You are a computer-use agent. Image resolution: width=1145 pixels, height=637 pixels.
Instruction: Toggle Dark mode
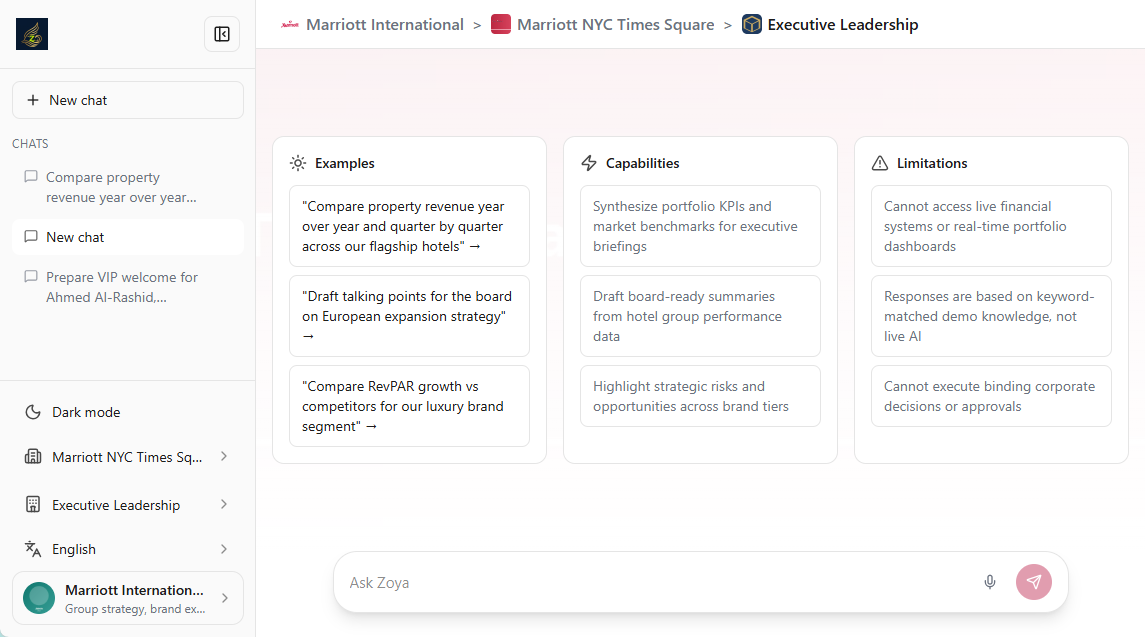point(128,412)
